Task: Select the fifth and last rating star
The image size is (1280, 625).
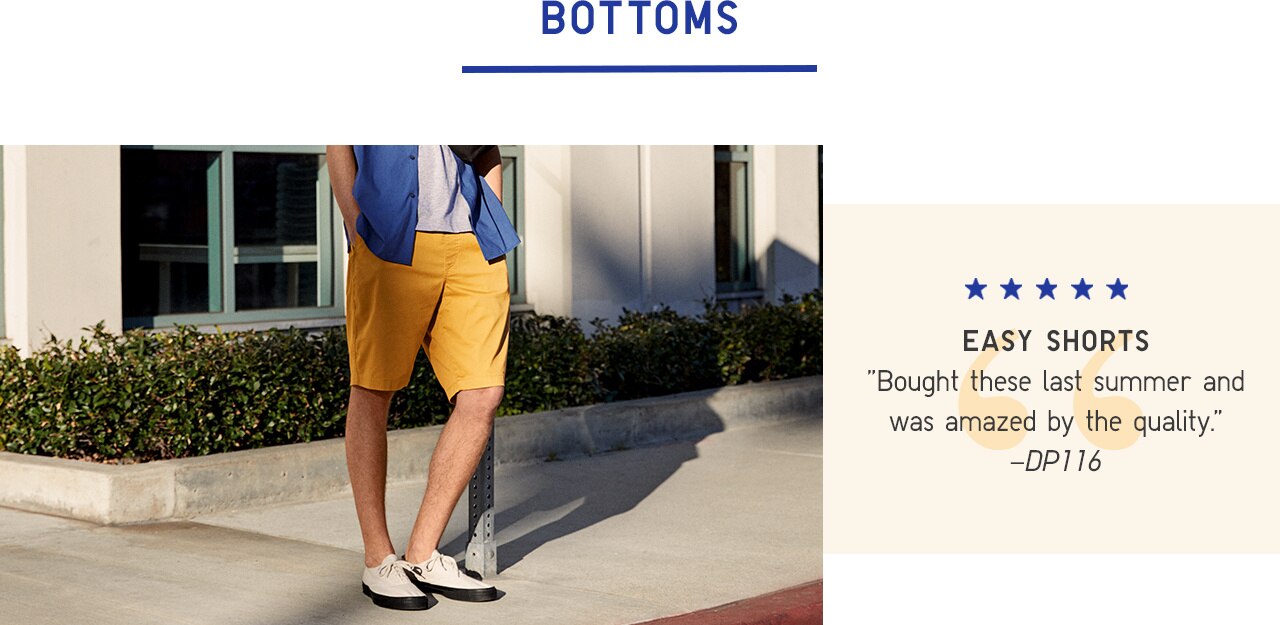Action: click(x=1117, y=289)
